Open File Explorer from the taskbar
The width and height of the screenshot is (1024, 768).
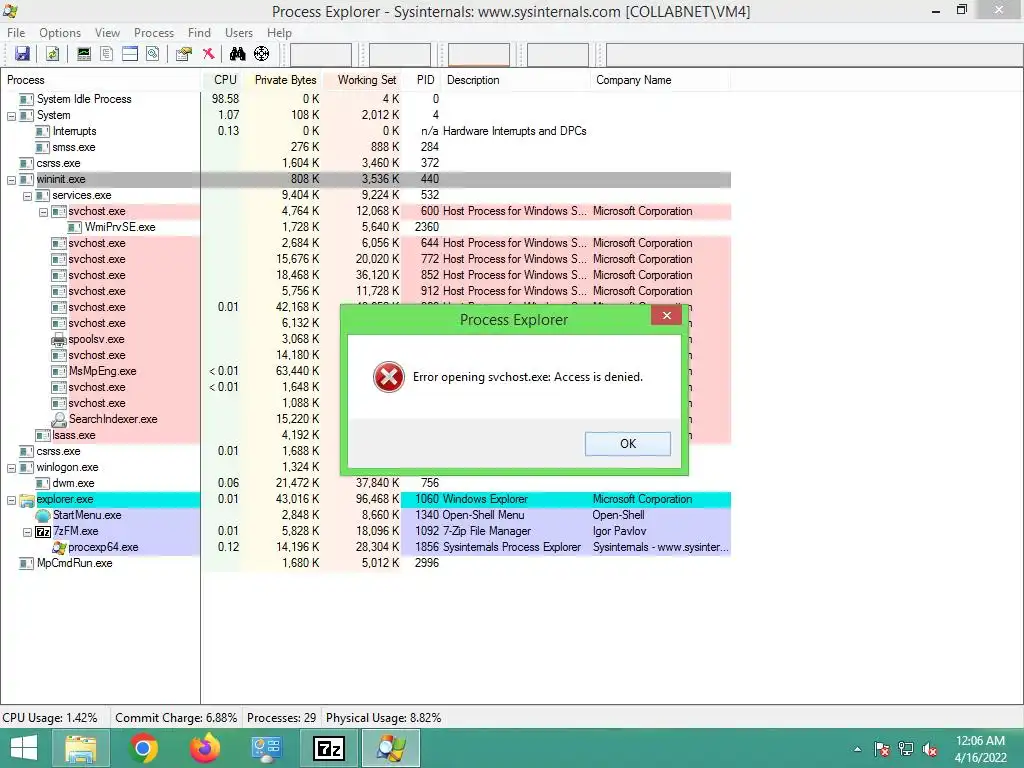(80, 748)
